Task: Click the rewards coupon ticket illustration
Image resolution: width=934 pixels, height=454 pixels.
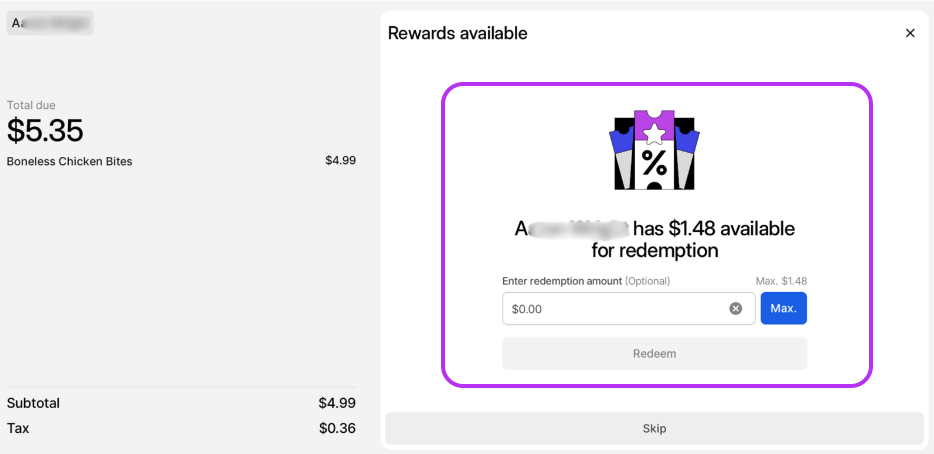Action: (654, 150)
